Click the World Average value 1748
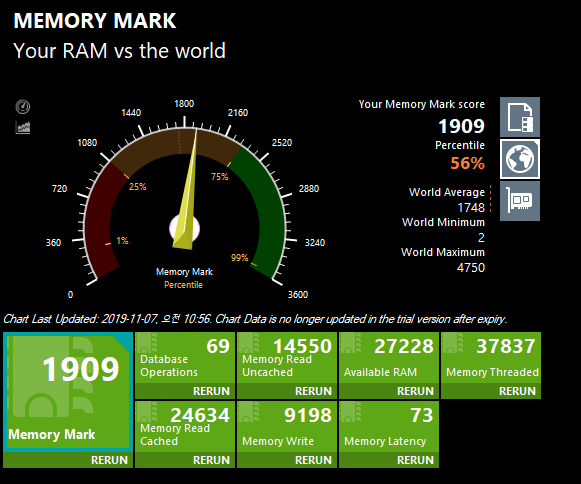This screenshot has height=484, width=581. [x=471, y=208]
